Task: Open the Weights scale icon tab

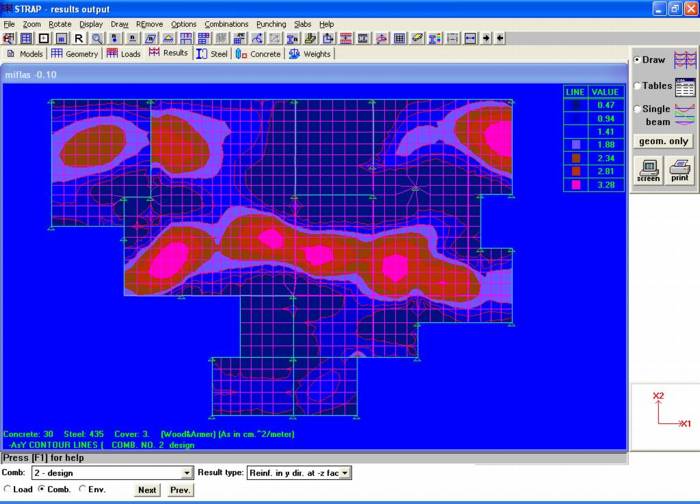Action: [x=310, y=54]
